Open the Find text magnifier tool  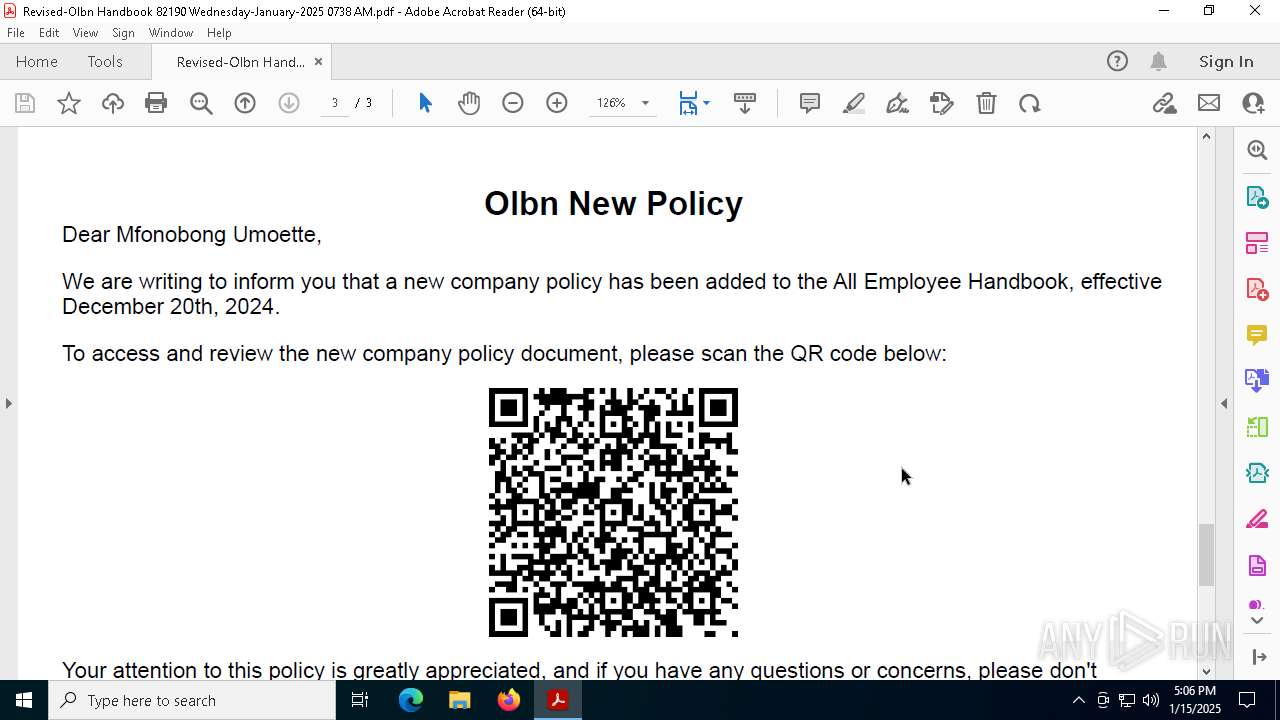coord(201,103)
